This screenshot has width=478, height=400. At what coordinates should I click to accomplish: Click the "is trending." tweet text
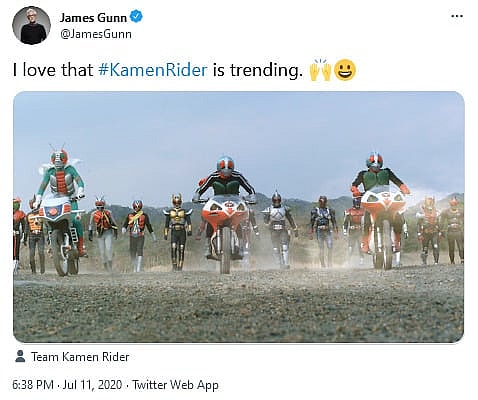point(258,70)
